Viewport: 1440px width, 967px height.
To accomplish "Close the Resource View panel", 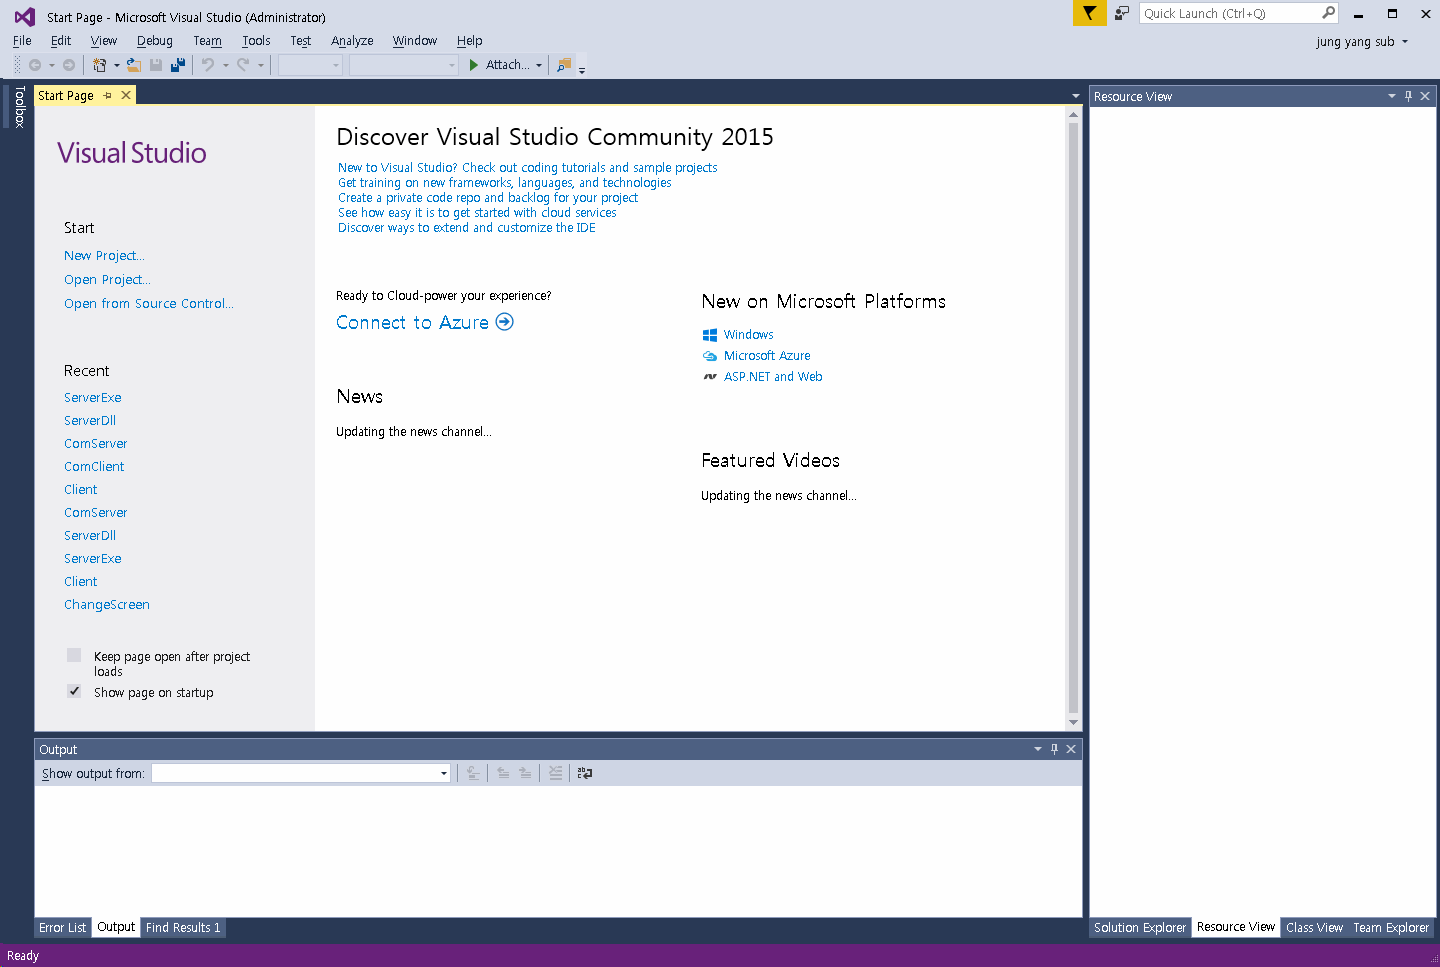I will [1425, 96].
